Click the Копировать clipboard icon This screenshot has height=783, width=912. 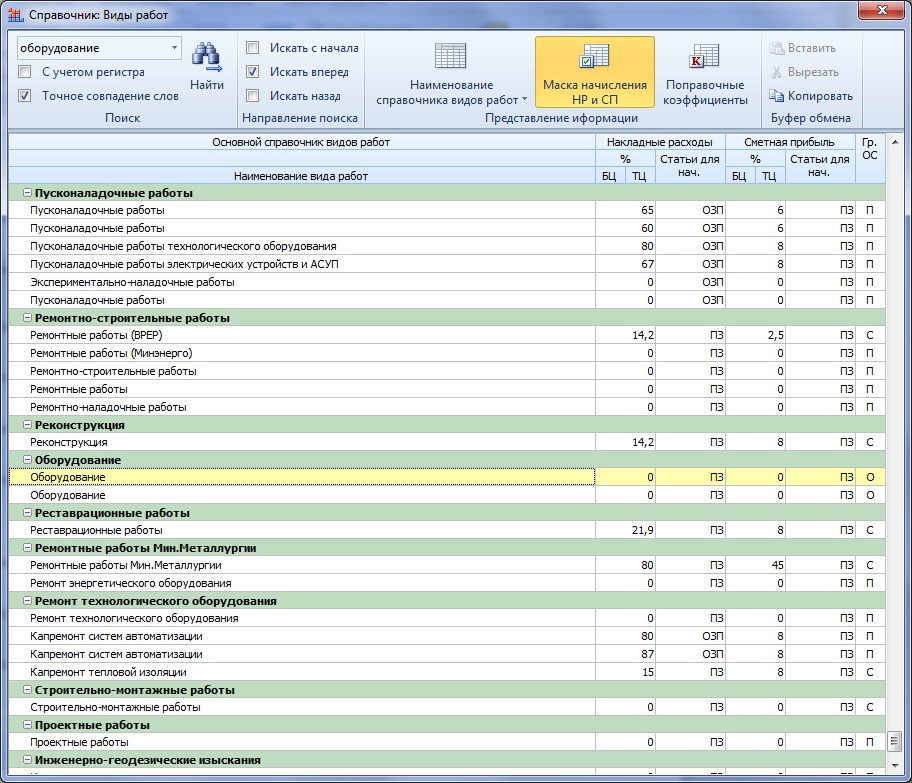[777, 96]
